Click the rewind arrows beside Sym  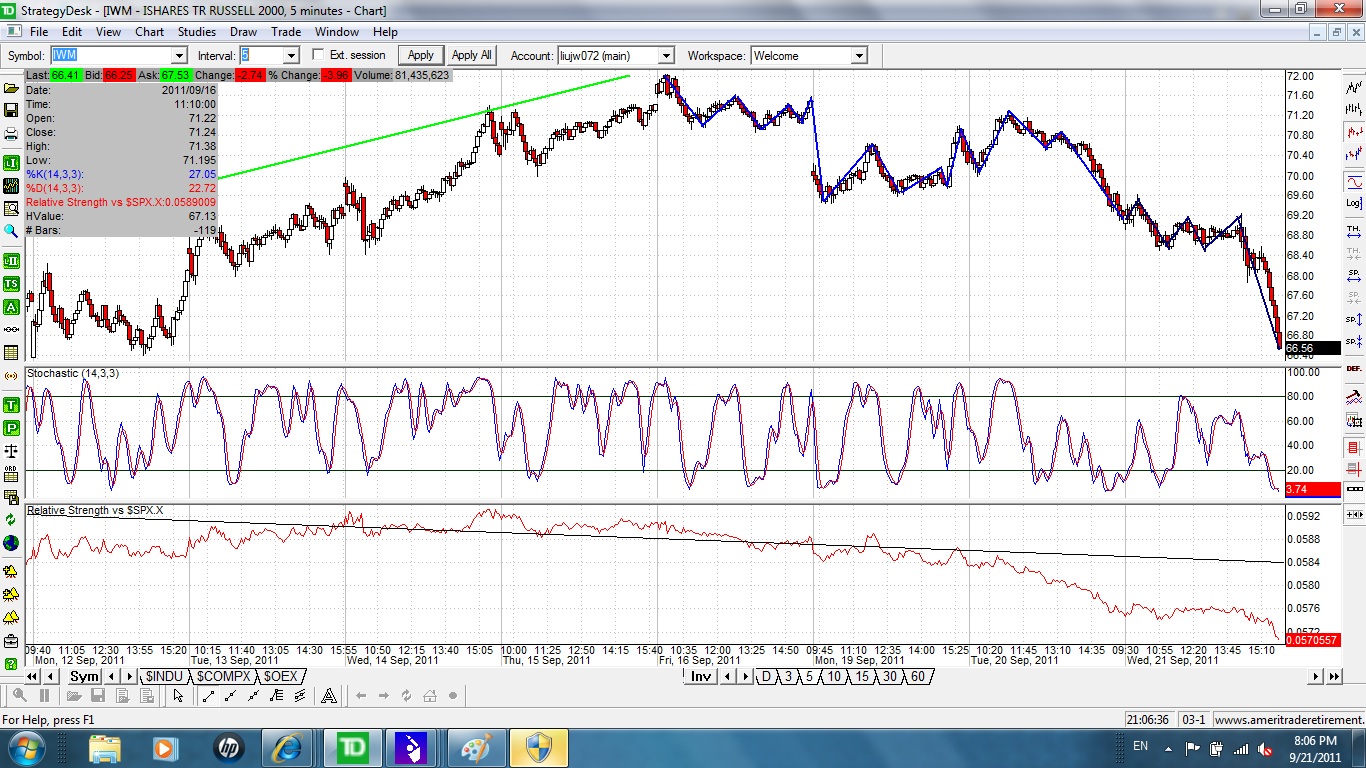[32, 677]
